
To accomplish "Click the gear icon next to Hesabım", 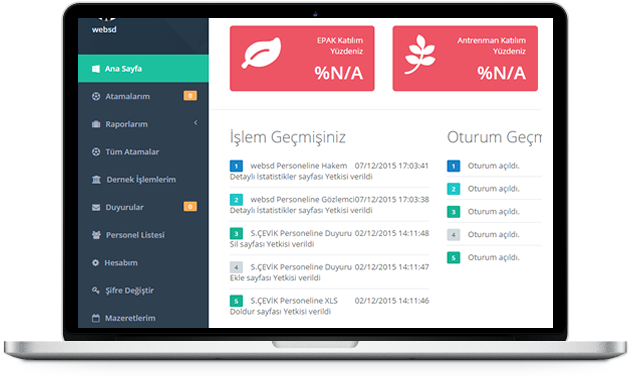I will (95, 263).
